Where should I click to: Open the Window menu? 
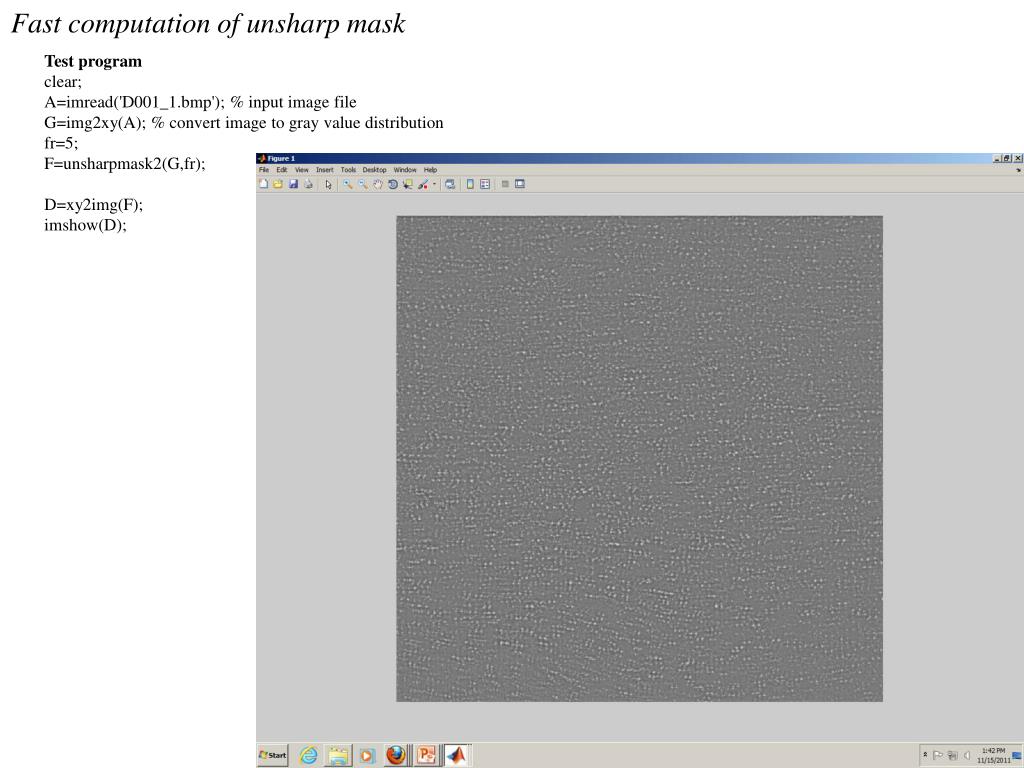coord(405,170)
